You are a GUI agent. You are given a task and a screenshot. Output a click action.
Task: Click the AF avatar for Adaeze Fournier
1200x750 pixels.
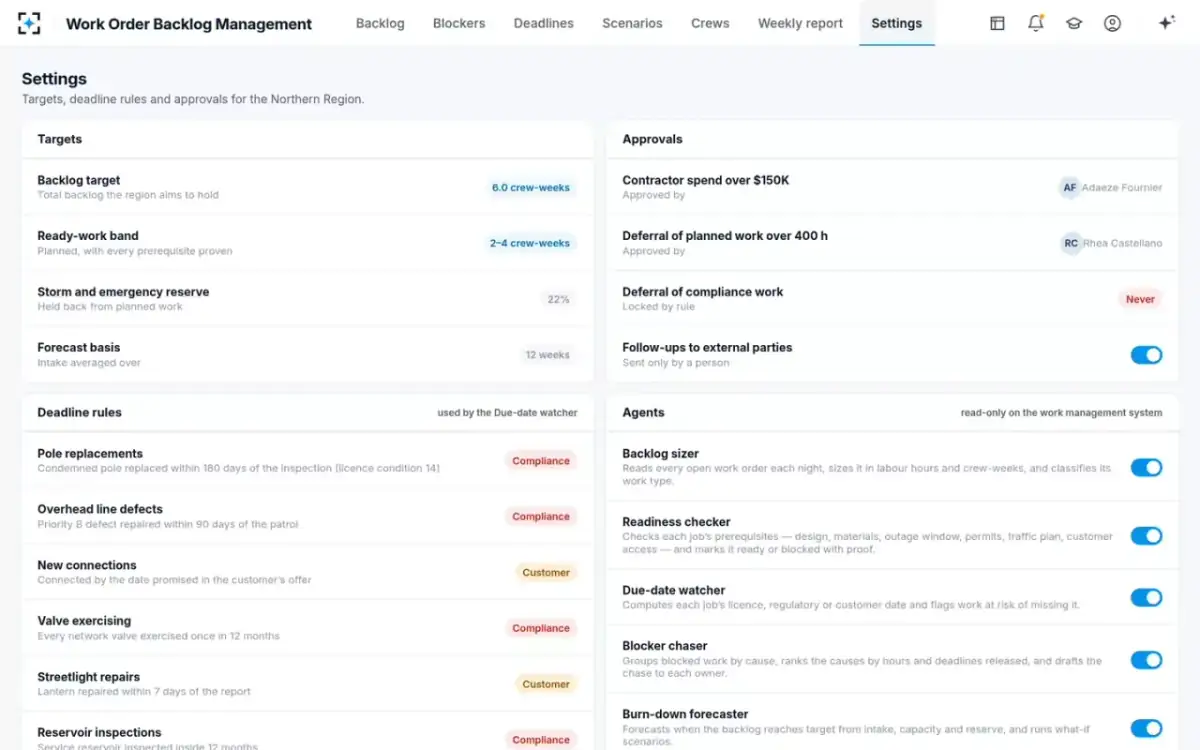[1070, 187]
